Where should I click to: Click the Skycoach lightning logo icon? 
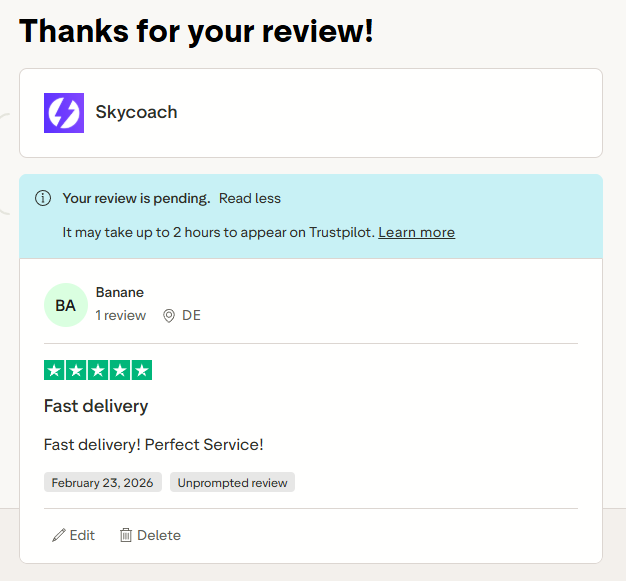click(x=64, y=113)
